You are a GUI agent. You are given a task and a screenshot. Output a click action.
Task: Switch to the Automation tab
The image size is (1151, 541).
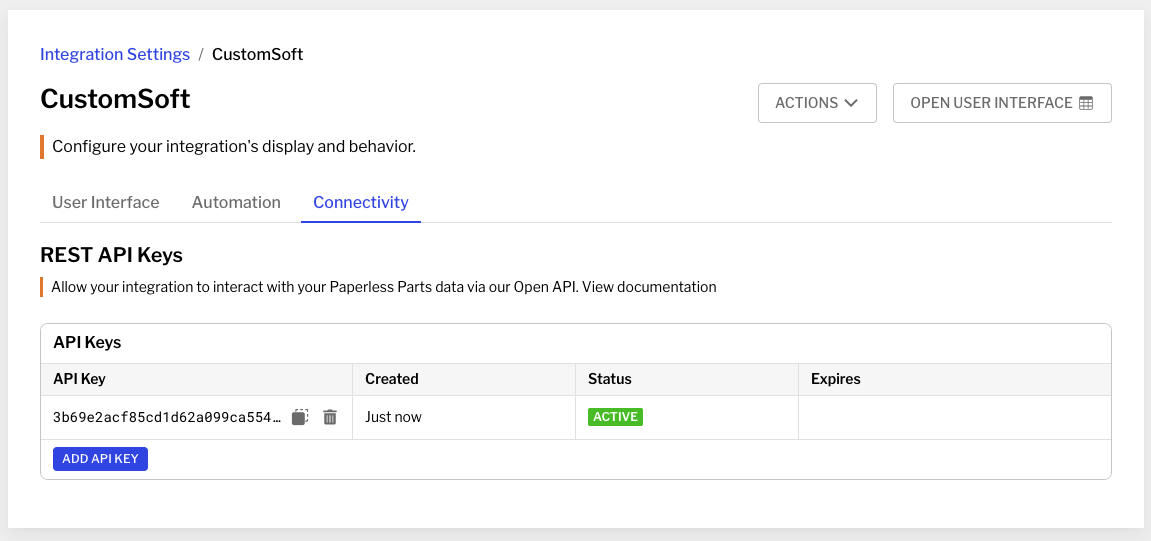(236, 202)
